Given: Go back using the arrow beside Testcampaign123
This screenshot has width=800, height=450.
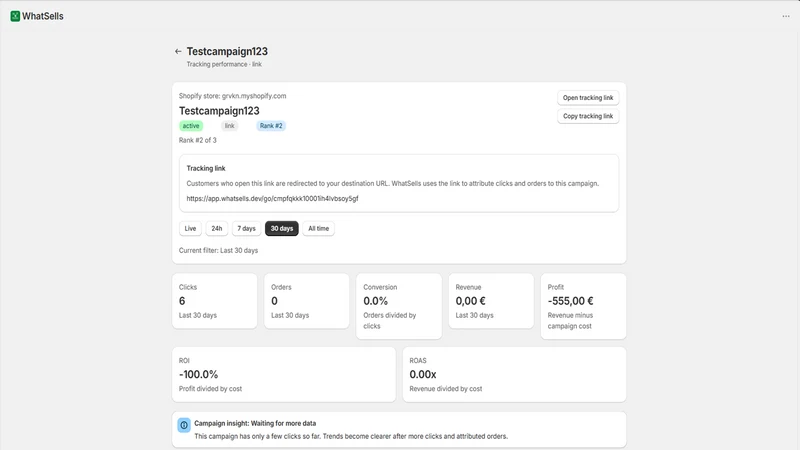Looking at the screenshot, I should tap(178, 52).
